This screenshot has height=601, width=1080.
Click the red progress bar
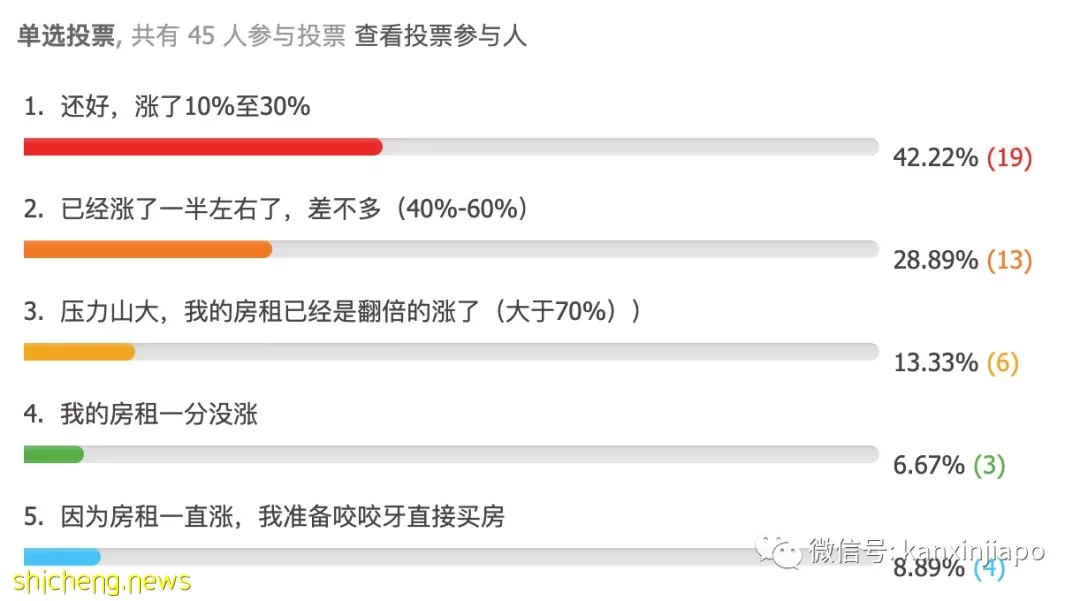(202, 147)
